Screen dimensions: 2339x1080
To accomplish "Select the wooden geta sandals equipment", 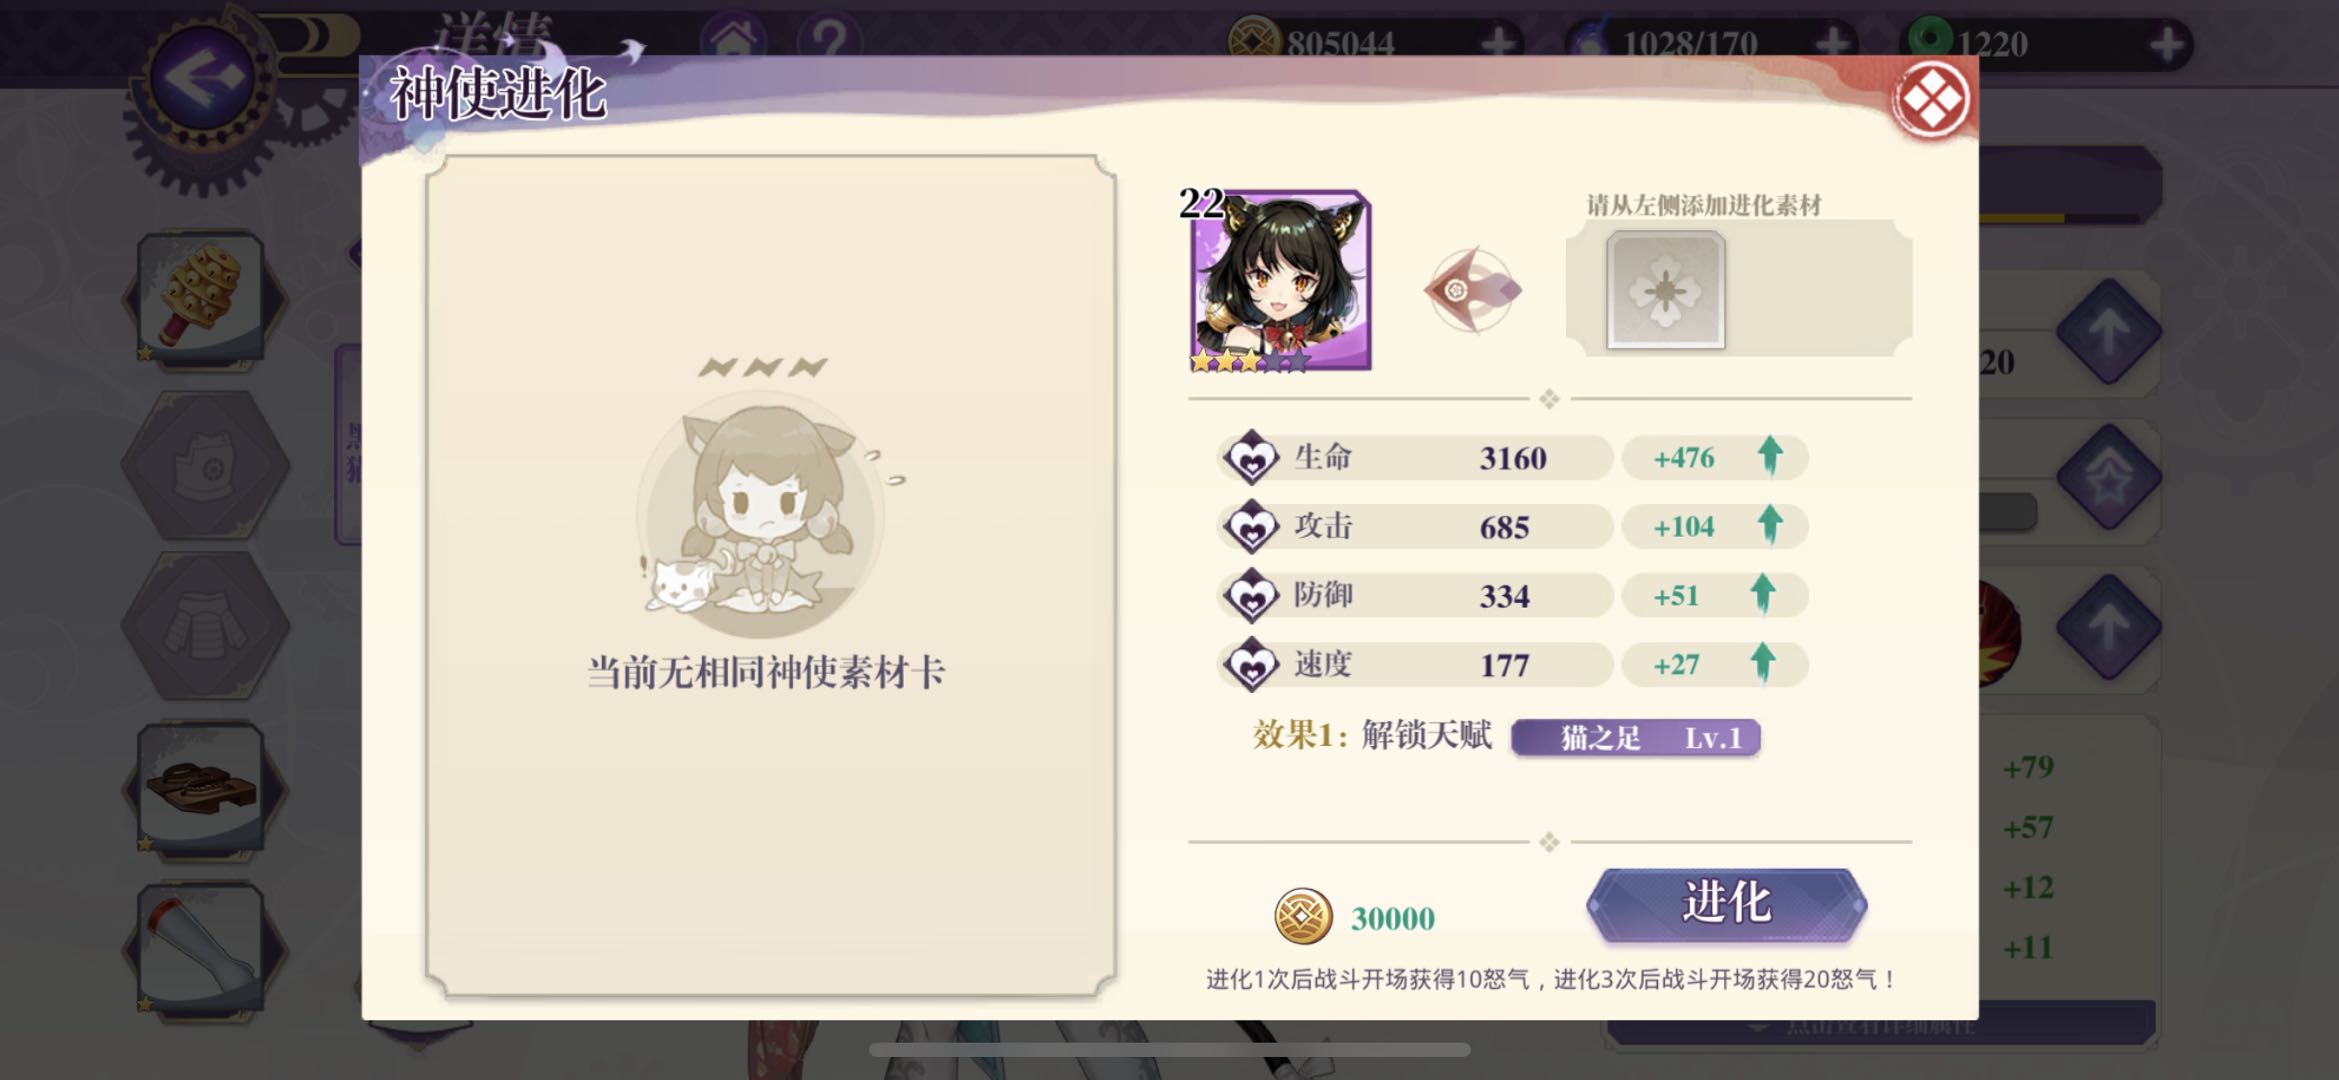I will (x=202, y=786).
